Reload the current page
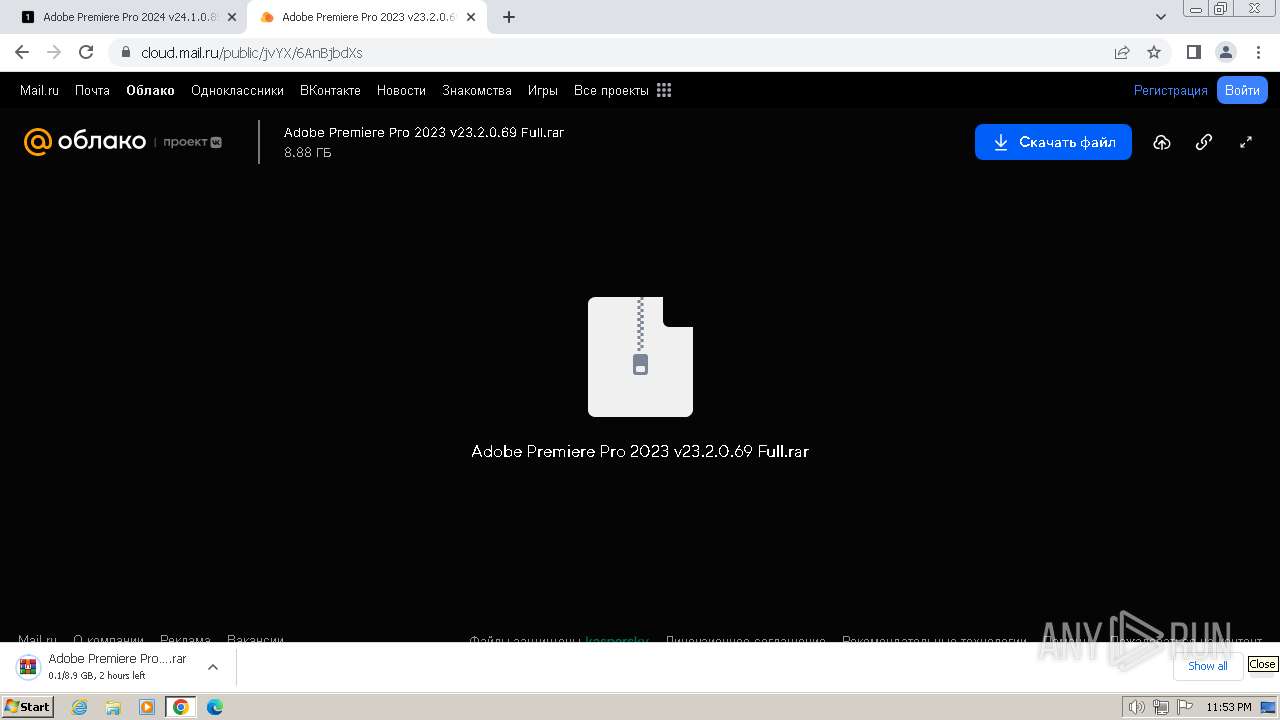 pyautogui.click(x=86, y=52)
